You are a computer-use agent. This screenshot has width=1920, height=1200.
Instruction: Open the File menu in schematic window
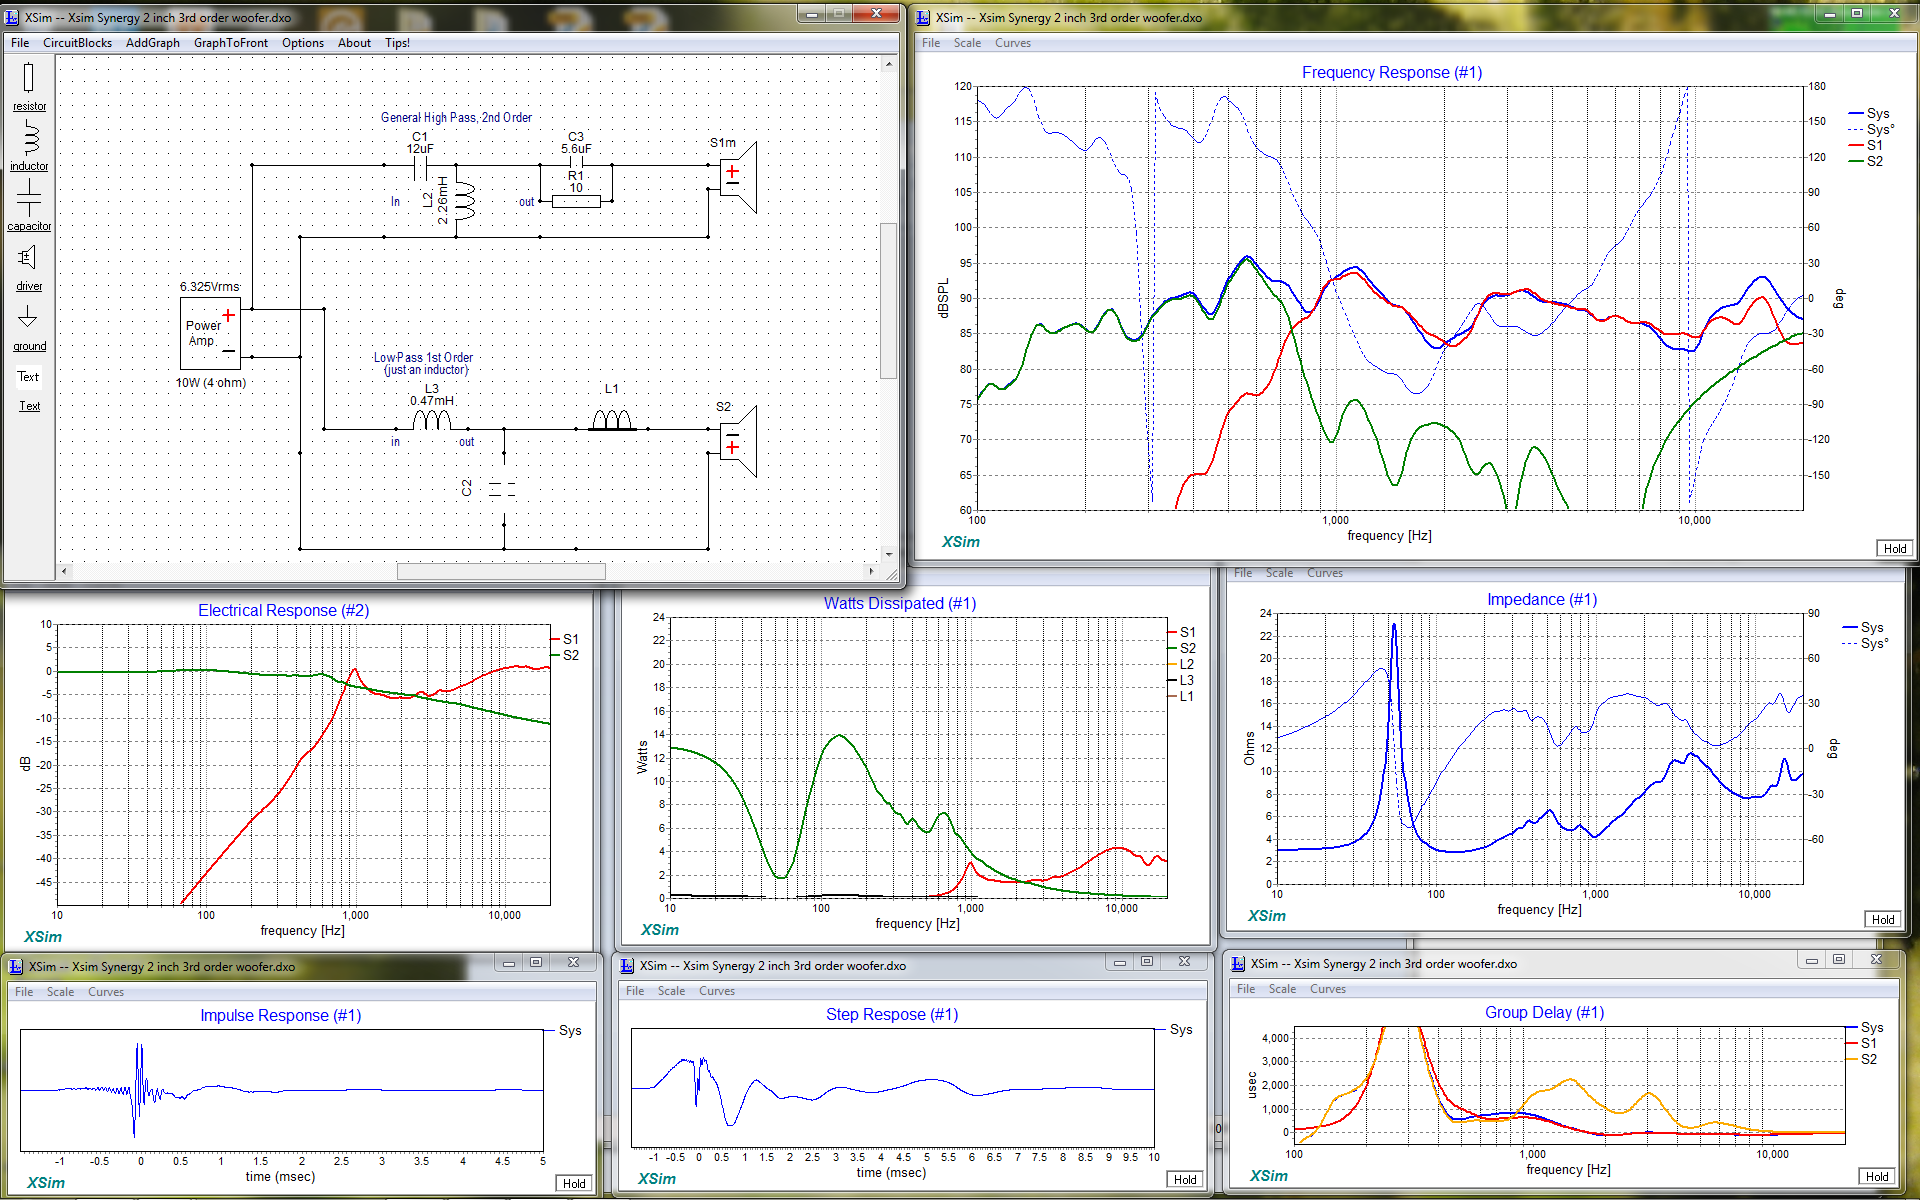click(20, 43)
